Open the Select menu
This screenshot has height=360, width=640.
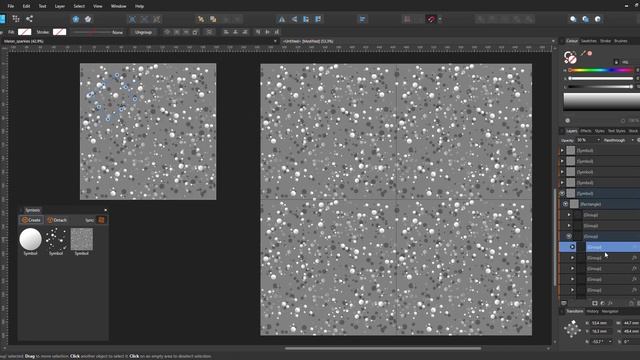(x=79, y=6)
